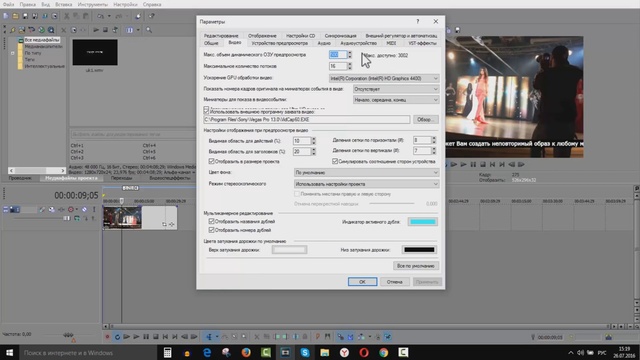640x360 pixels.
Task: Open GPU acceleration dropdown (Intel HD Graphics 4400)
Action: tap(384, 78)
